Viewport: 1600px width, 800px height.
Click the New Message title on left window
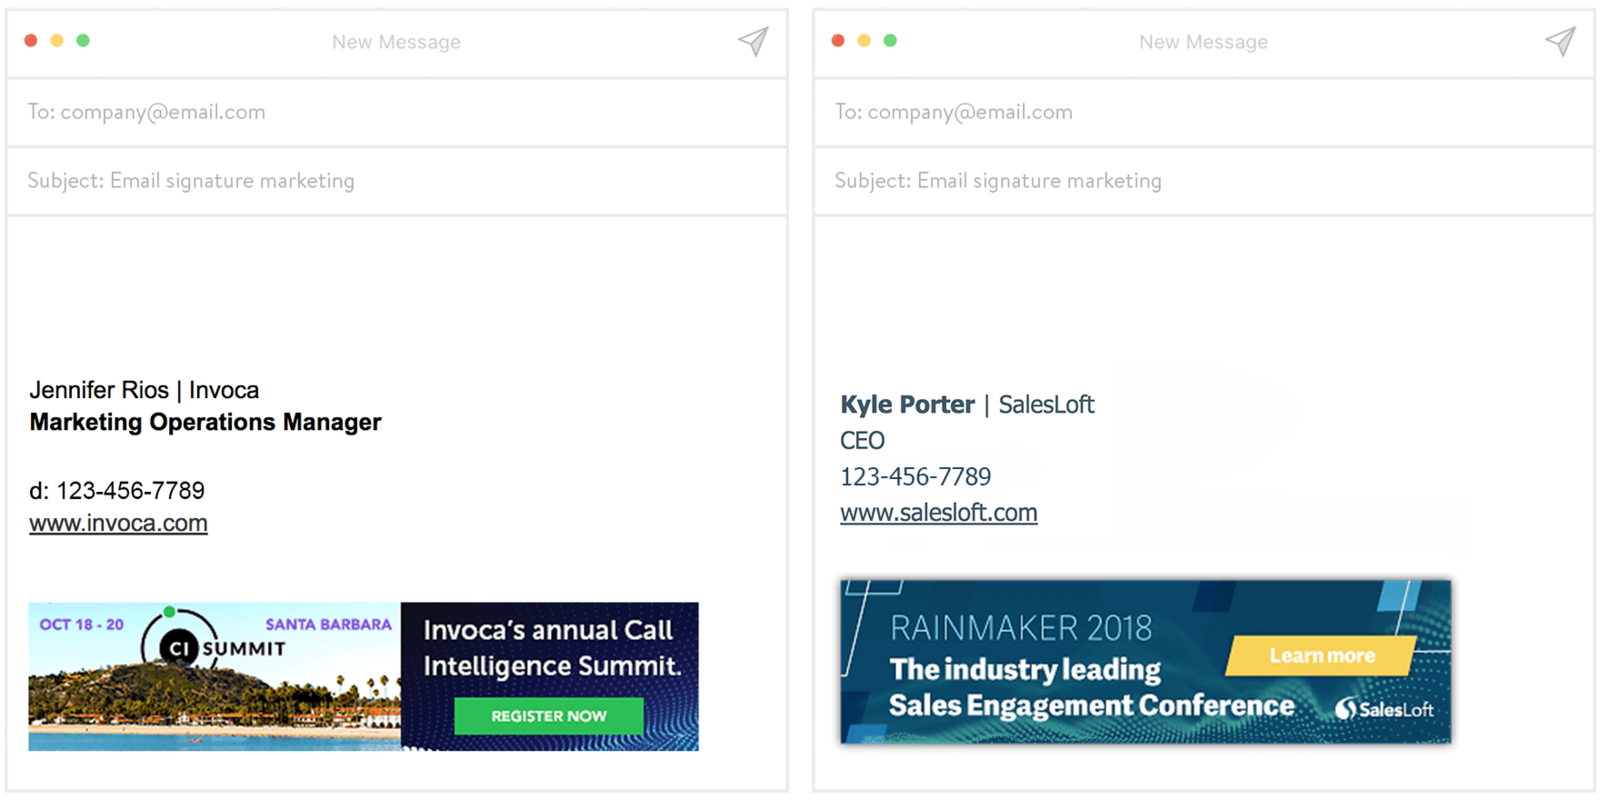coord(396,42)
